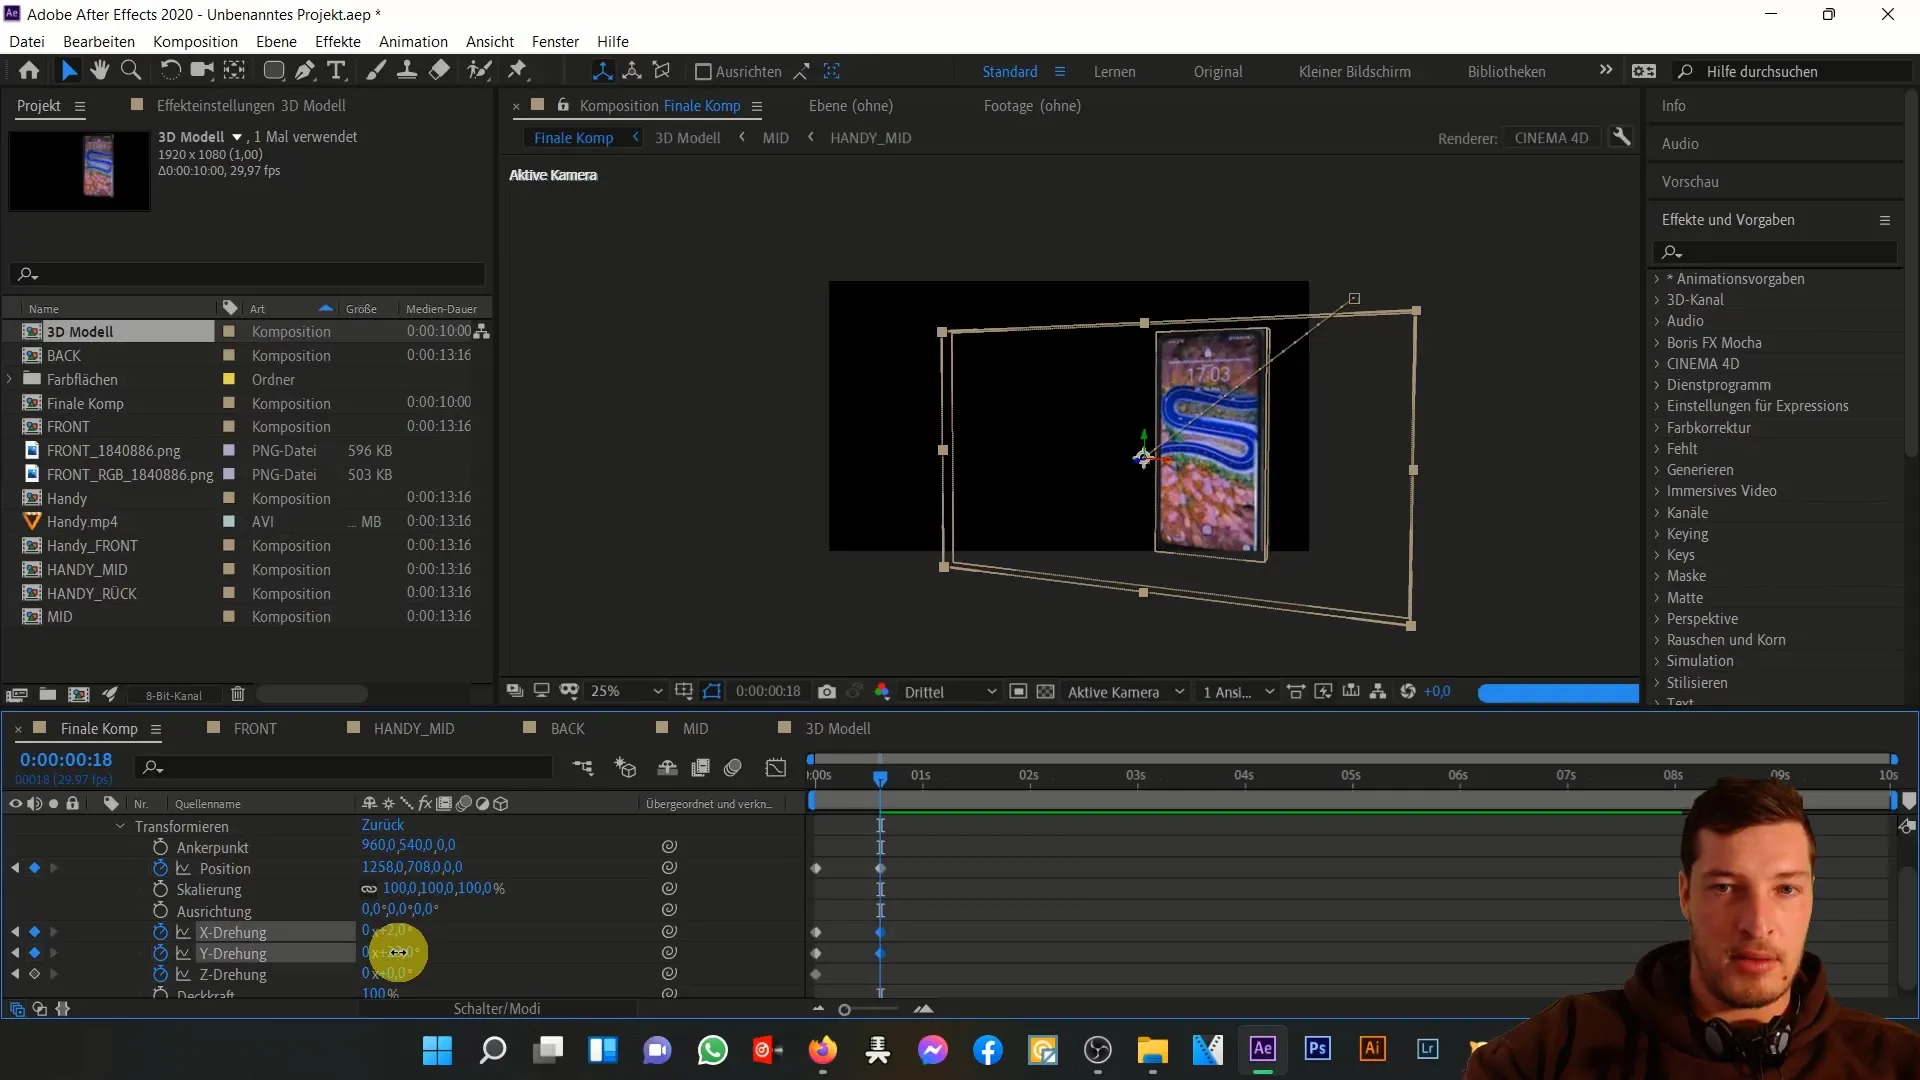Open the Komposition menu
The height and width of the screenshot is (1080, 1920).
[194, 41]
